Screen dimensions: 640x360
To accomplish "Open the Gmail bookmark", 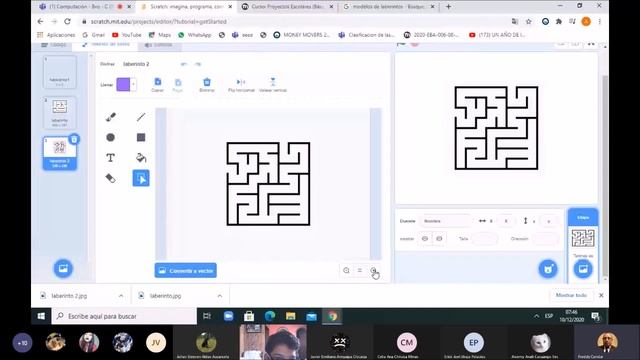I will (93, 35).
